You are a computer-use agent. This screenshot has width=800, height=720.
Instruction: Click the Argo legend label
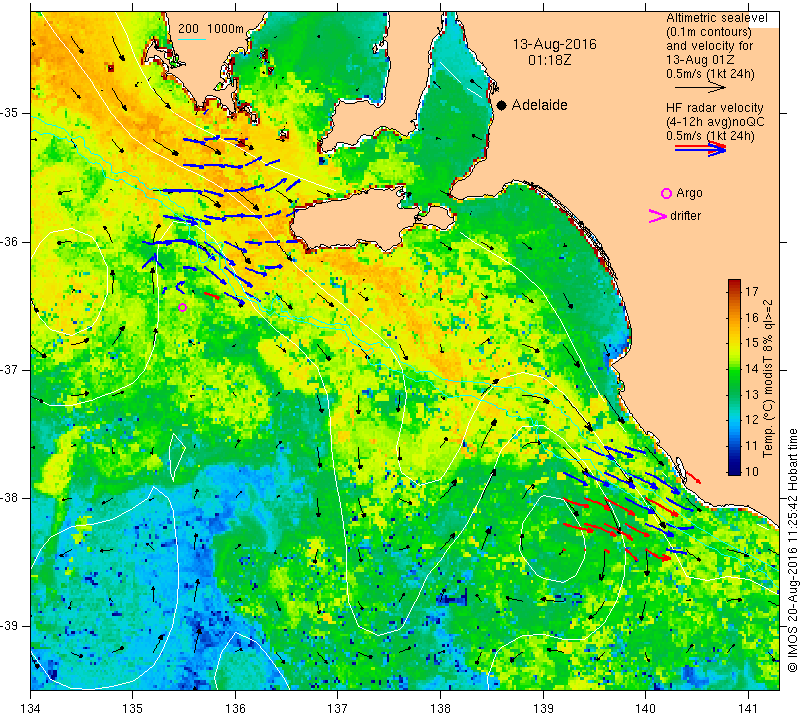pos(689,193)
